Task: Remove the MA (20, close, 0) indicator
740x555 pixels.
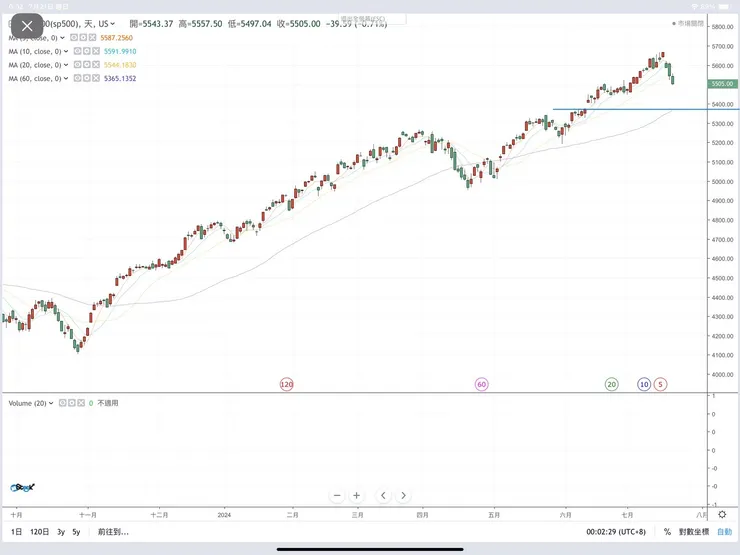Action: (96, 65)
